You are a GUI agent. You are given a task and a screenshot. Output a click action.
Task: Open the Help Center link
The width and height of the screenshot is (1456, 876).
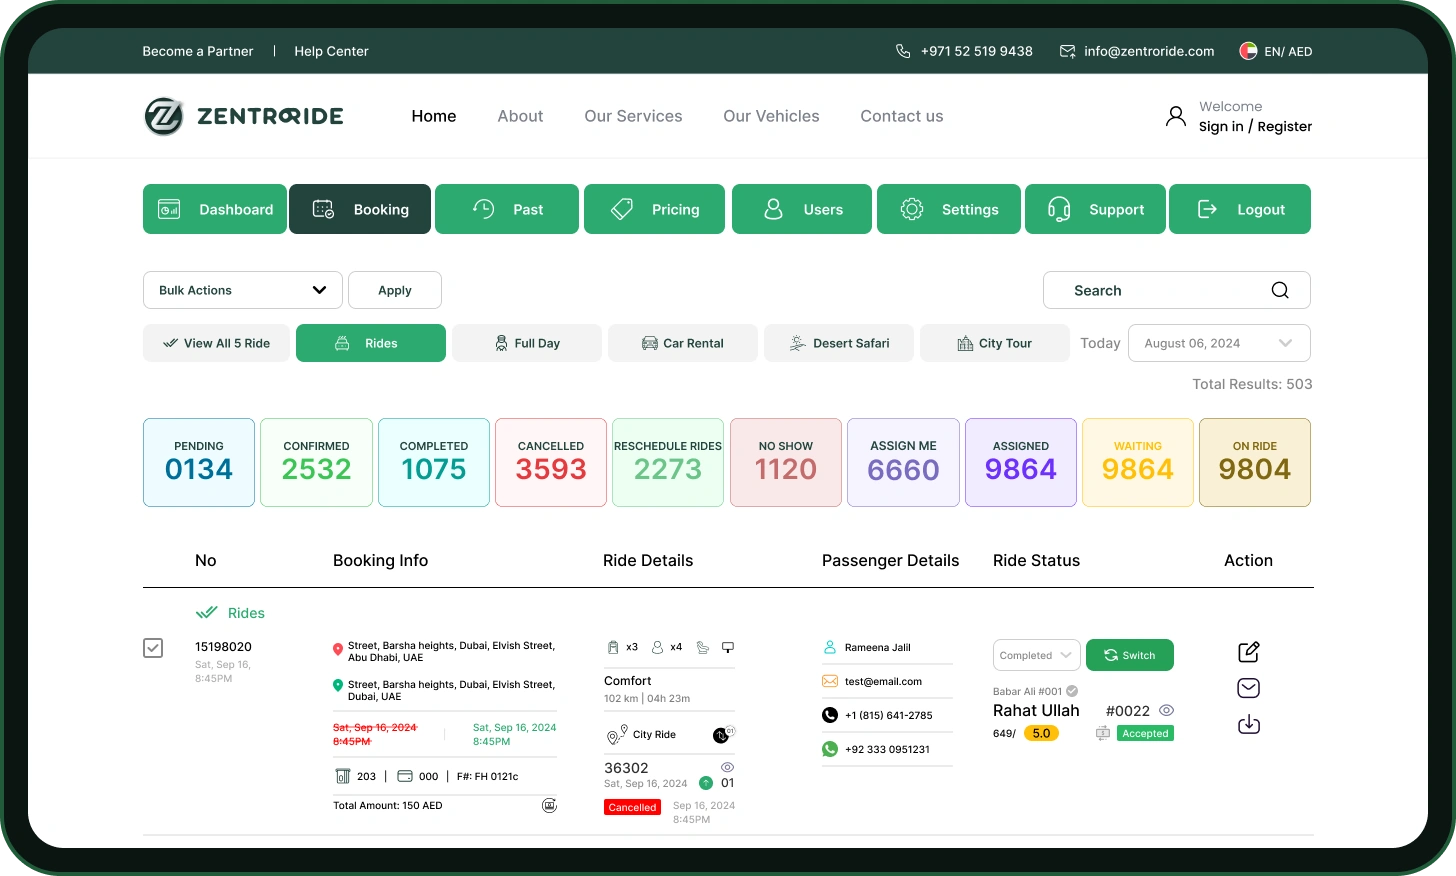[x=331, y=51]
